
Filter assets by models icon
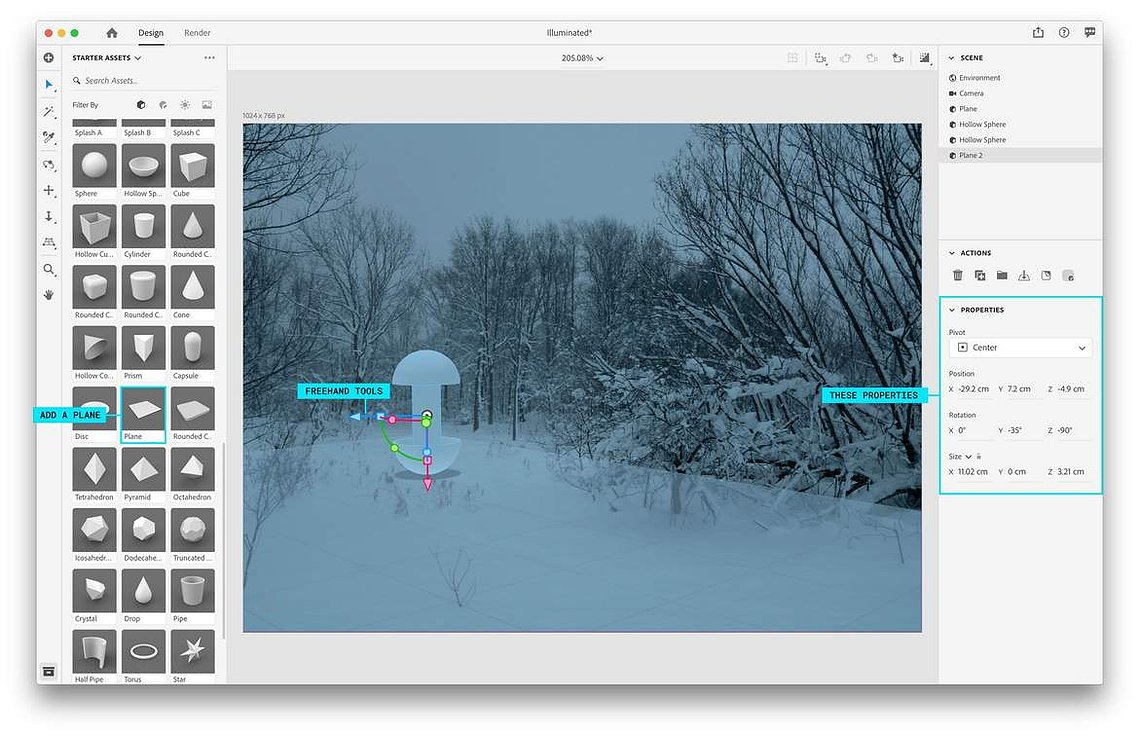click(x=141, y=105)
